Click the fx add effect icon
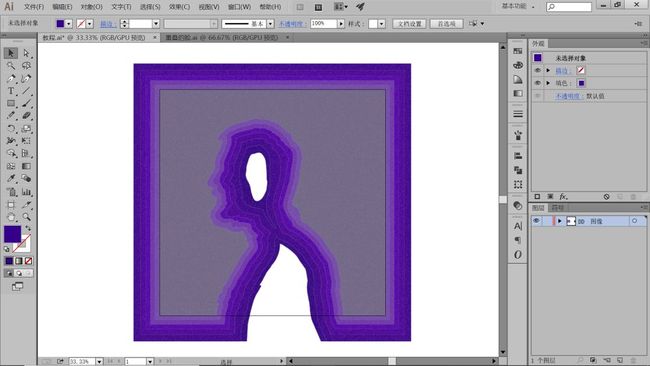 pos(563,196)
